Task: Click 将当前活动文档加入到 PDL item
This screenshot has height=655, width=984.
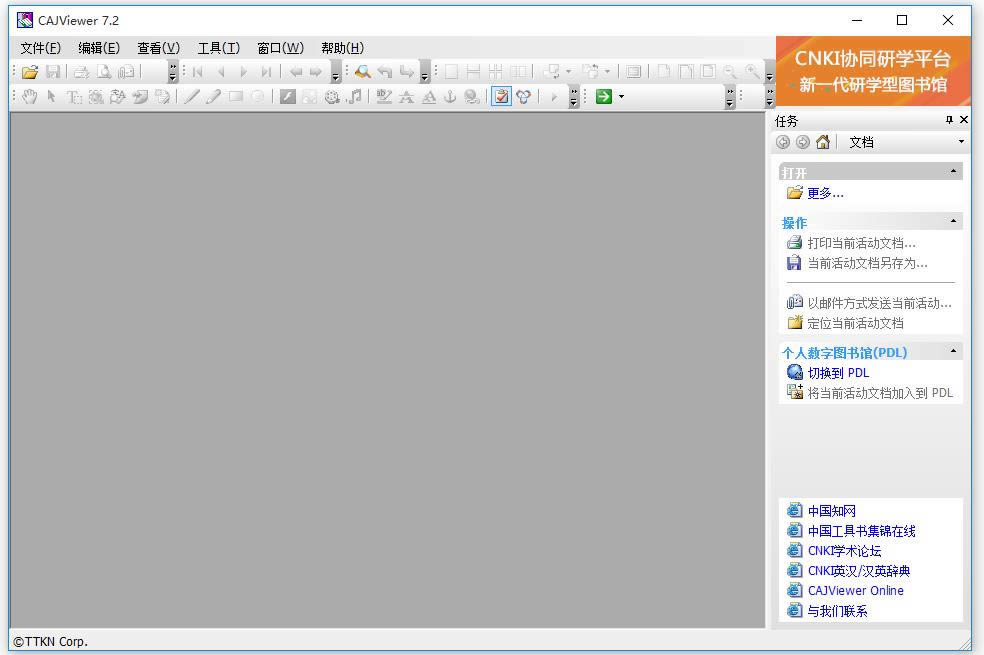Action: [880, 393]
